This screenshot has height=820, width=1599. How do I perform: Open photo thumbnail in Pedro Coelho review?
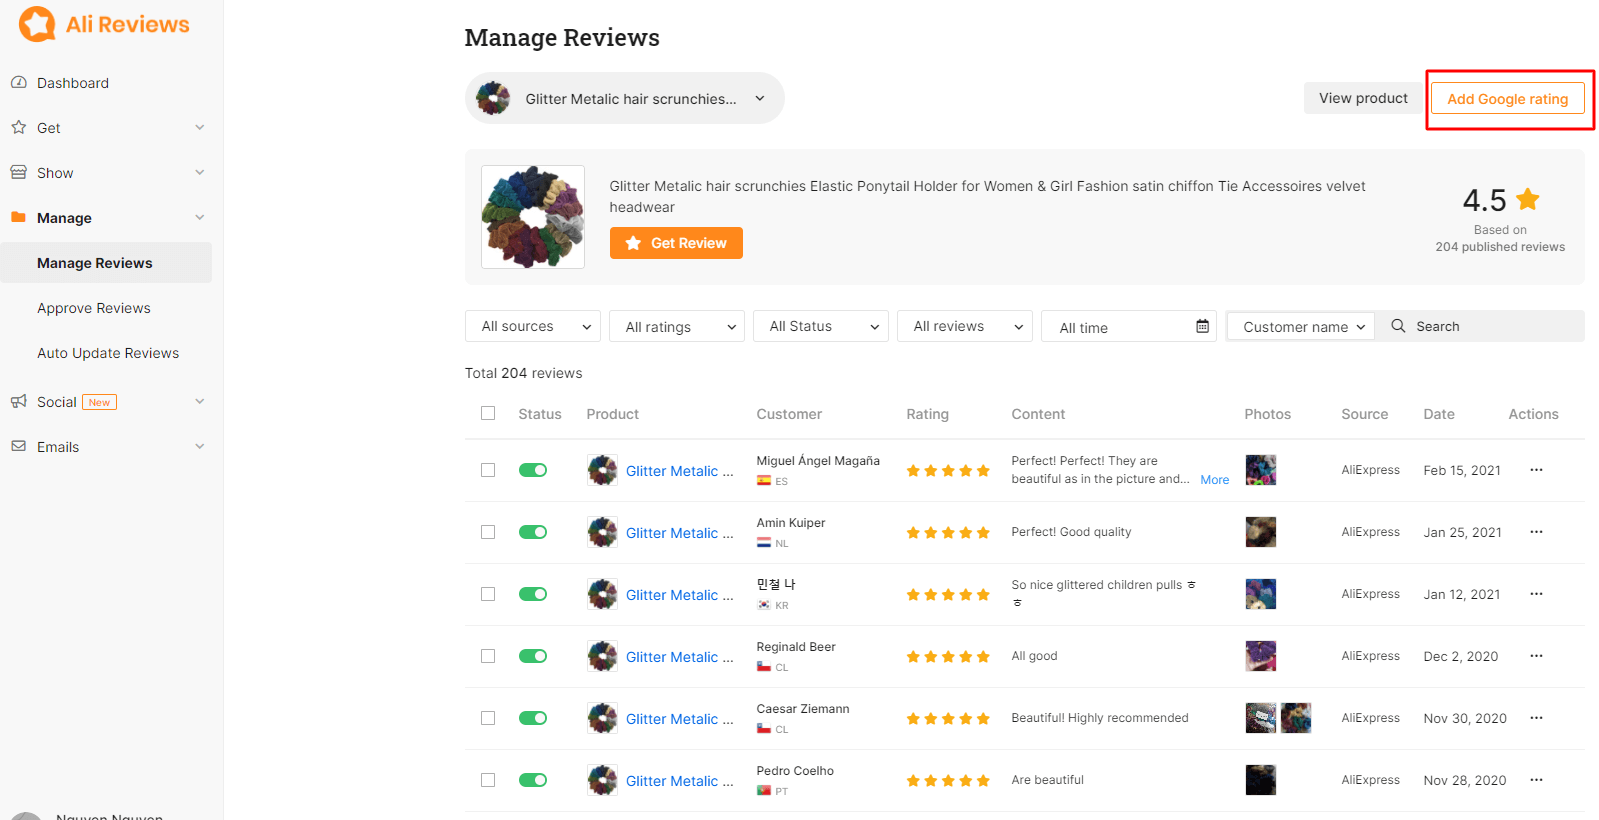[x=1260, y=780]
